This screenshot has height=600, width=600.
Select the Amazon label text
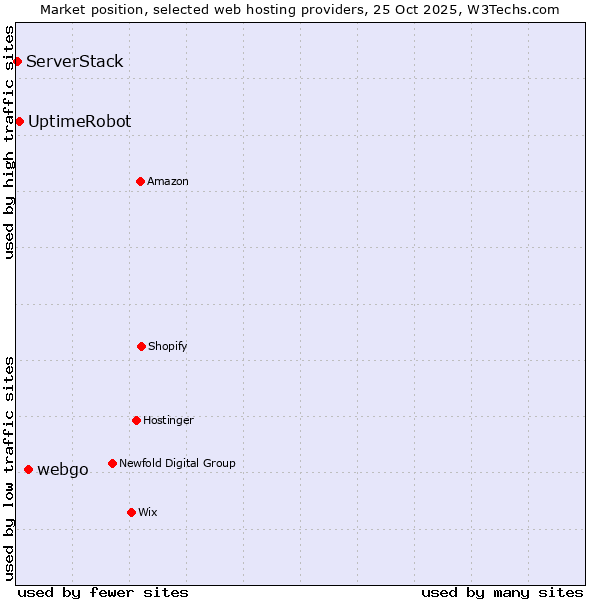click(168, 181)
